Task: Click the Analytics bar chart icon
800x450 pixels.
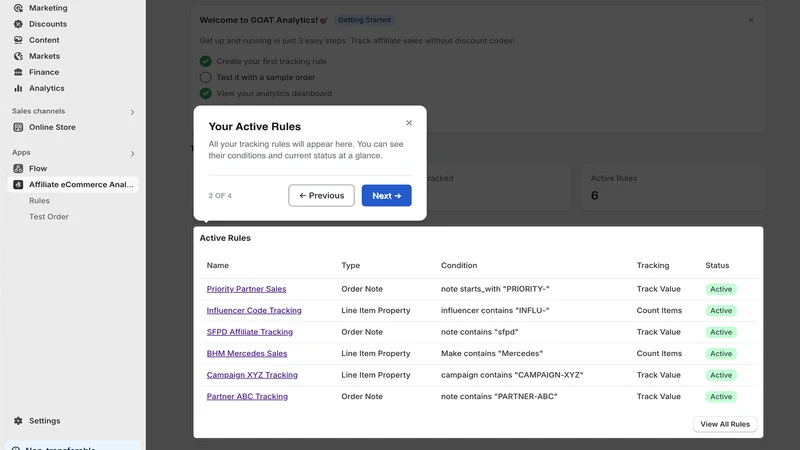Action: point(18,88)
